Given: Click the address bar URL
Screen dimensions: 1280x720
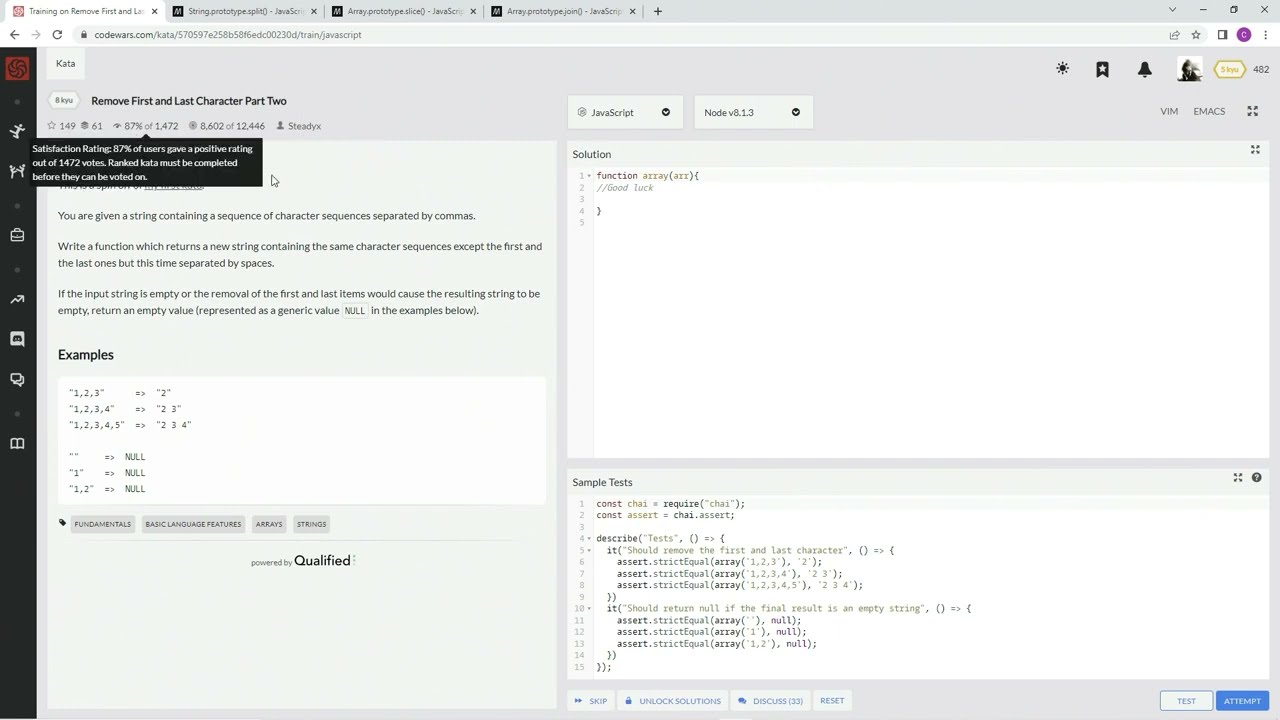Looking at the screenshot, I should (228, 34).
